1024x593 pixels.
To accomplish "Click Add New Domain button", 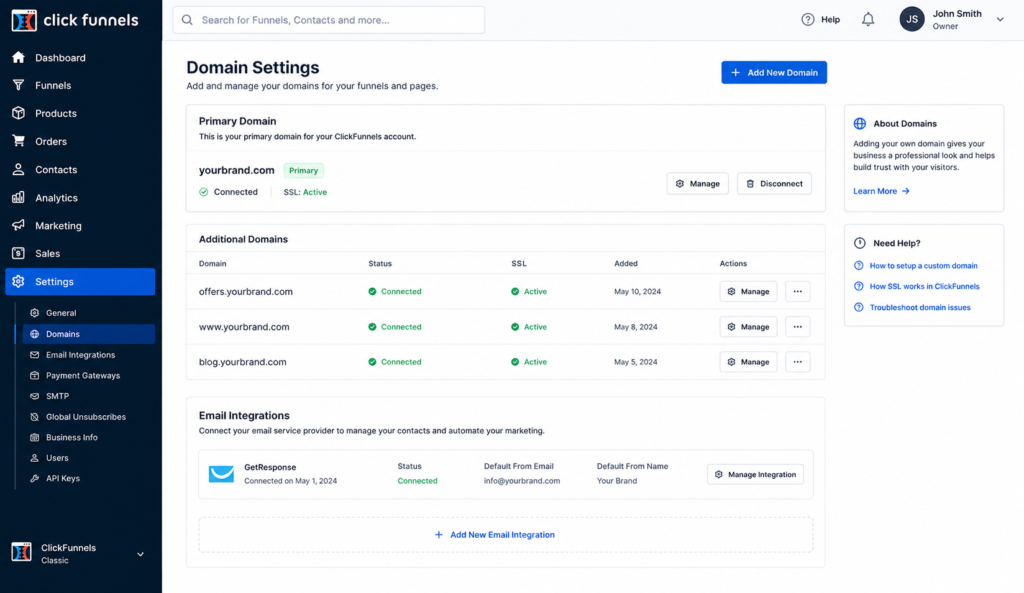I will [774, 72].
